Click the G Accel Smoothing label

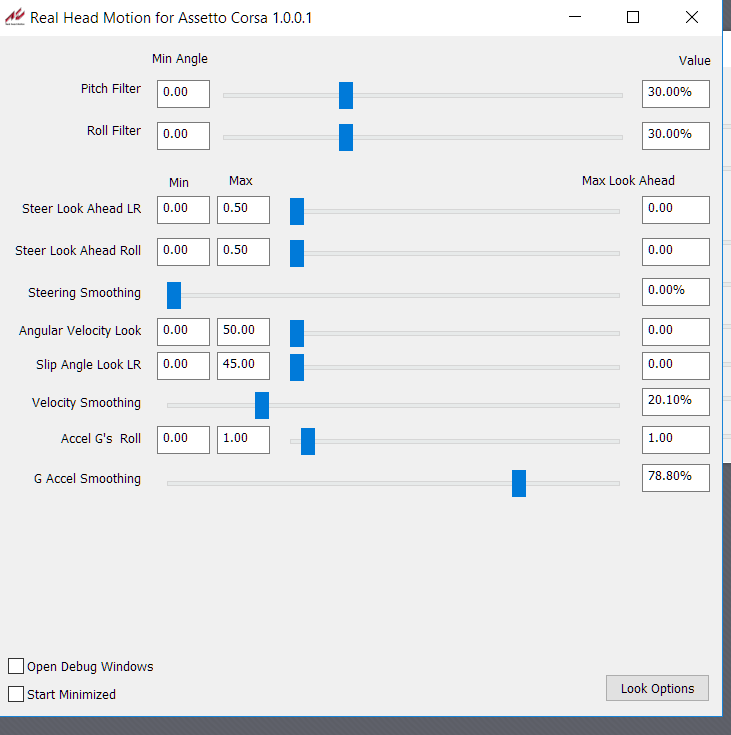[x=87, y=479]
